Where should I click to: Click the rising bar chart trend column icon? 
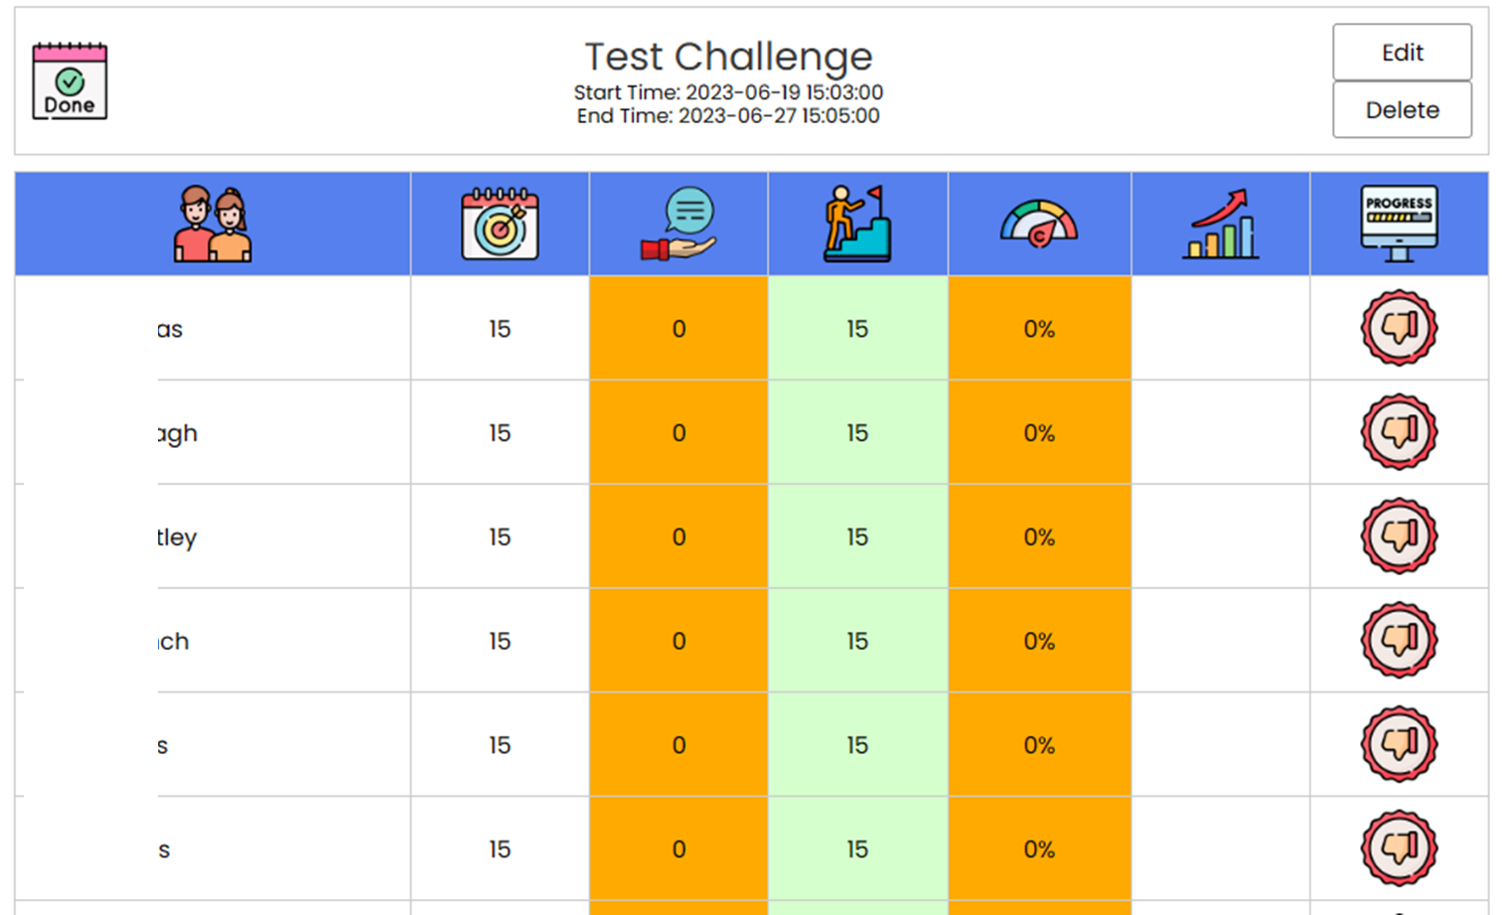pos(1219,222)
